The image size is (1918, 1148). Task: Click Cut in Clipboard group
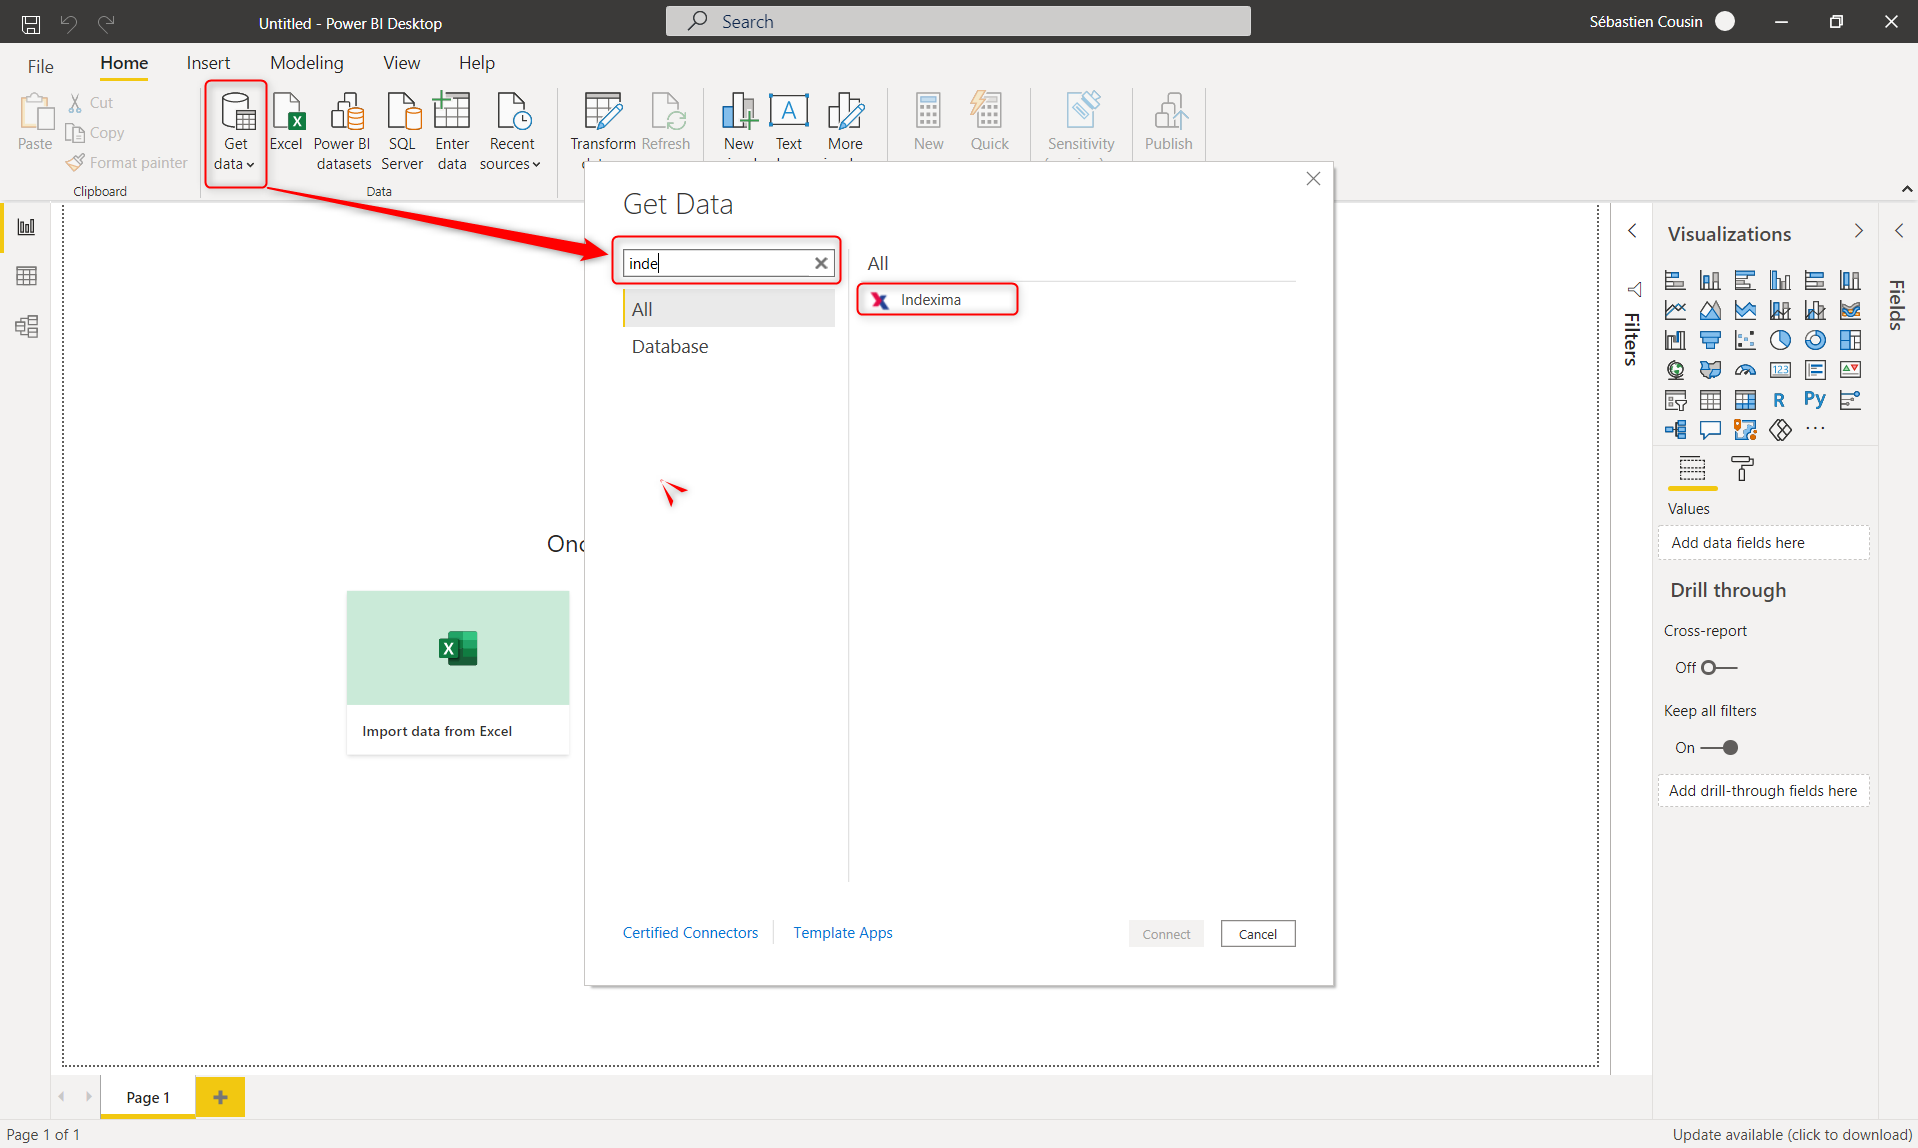coord(91,102)
